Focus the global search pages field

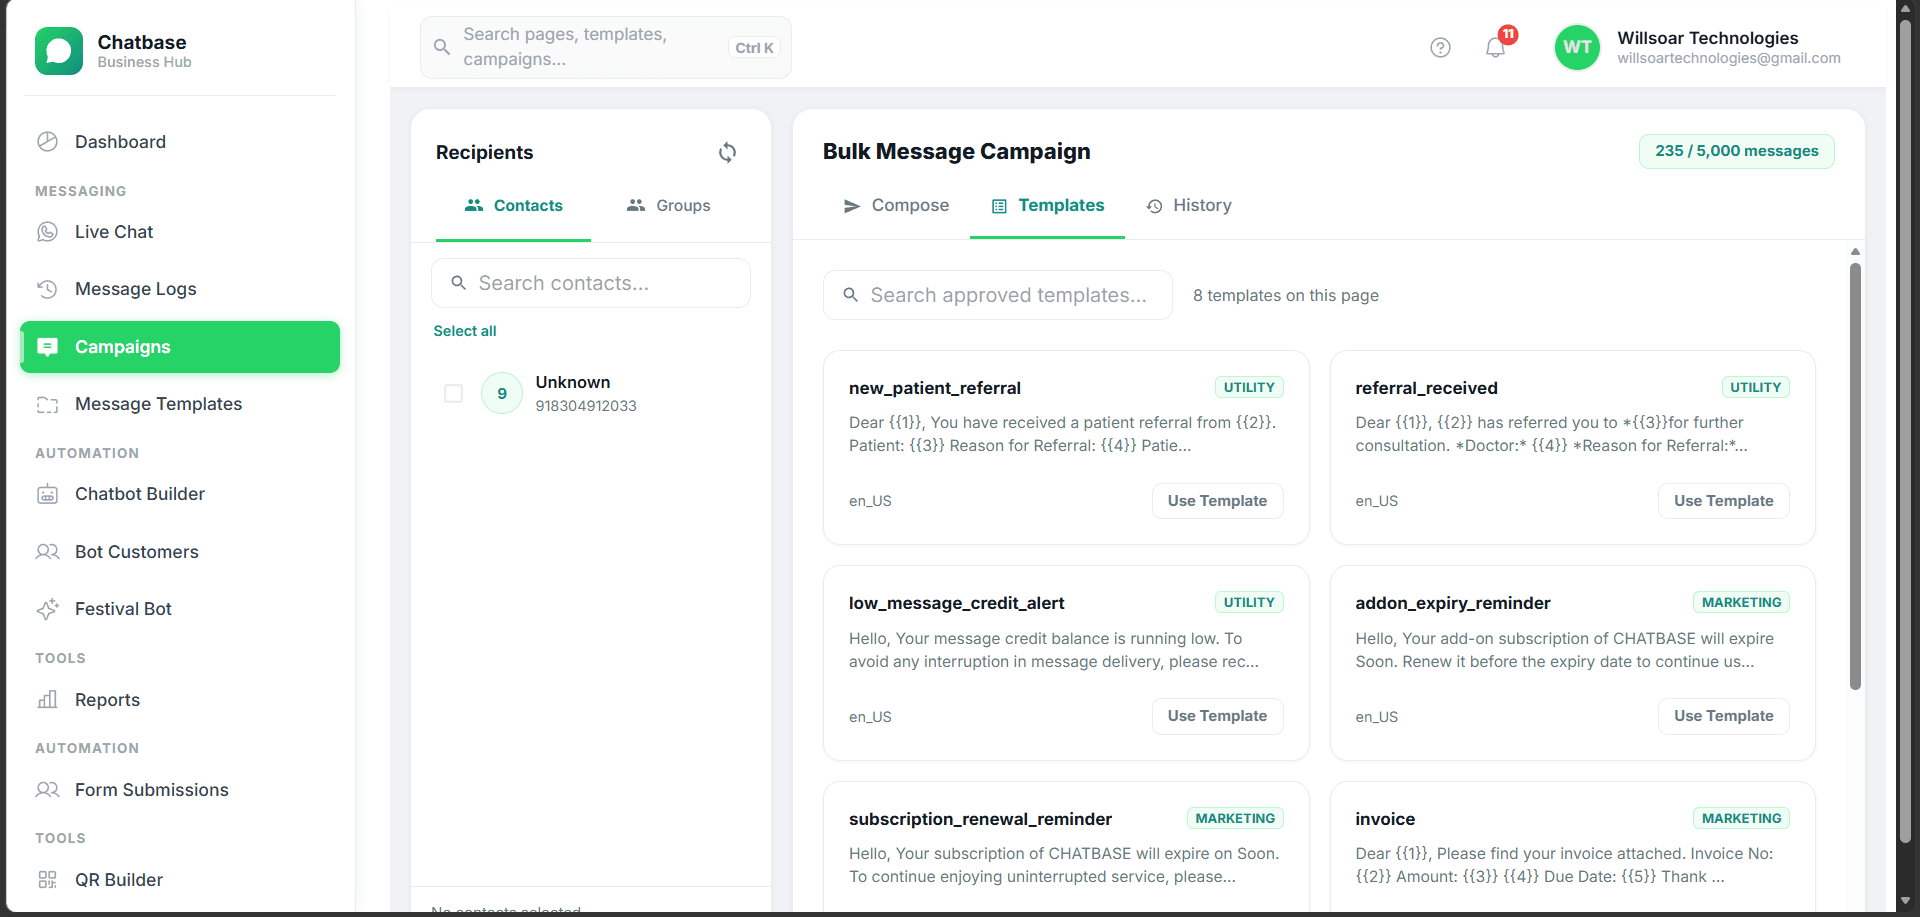pyautogui.click(x=606, y=47)
